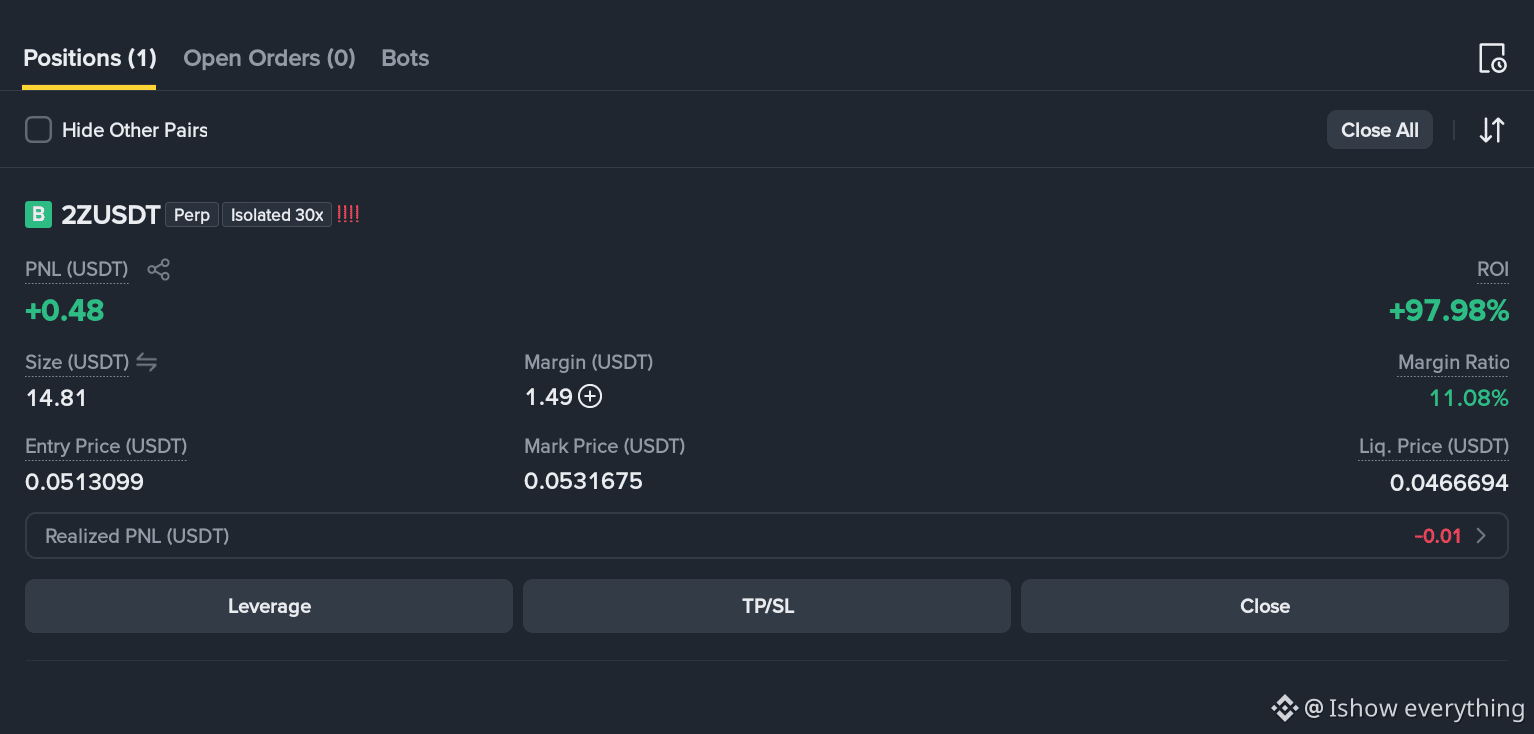Screen dimensions: 1534x734
Task: Switch size unit with the swap icon
Action: coord(147,362)
